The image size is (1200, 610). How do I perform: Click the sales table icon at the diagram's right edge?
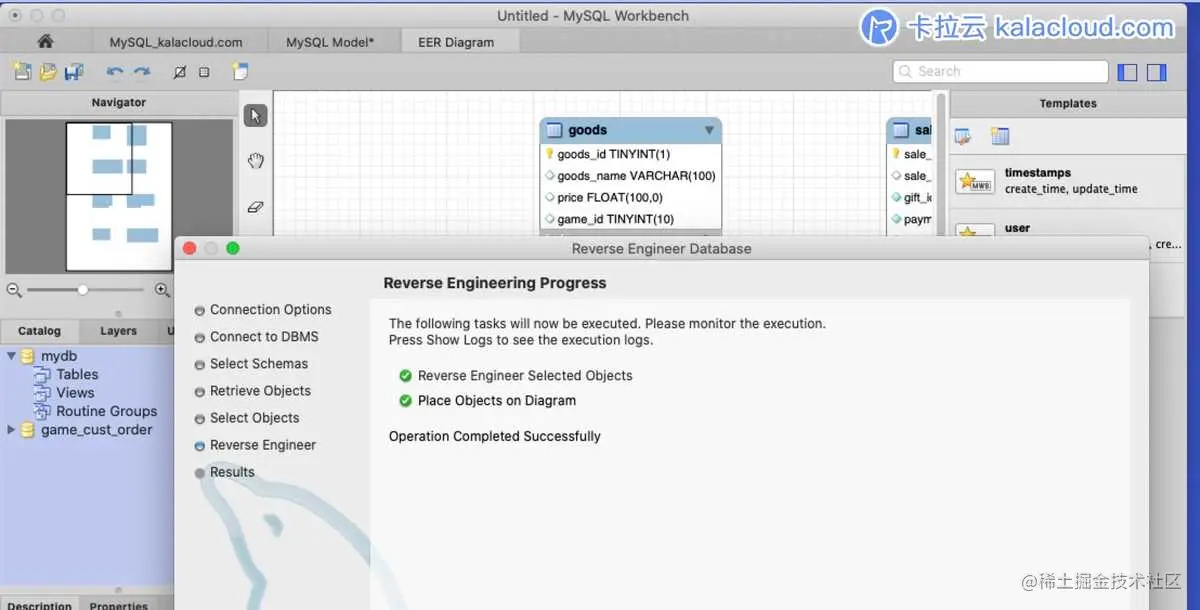tap(900, 130)
